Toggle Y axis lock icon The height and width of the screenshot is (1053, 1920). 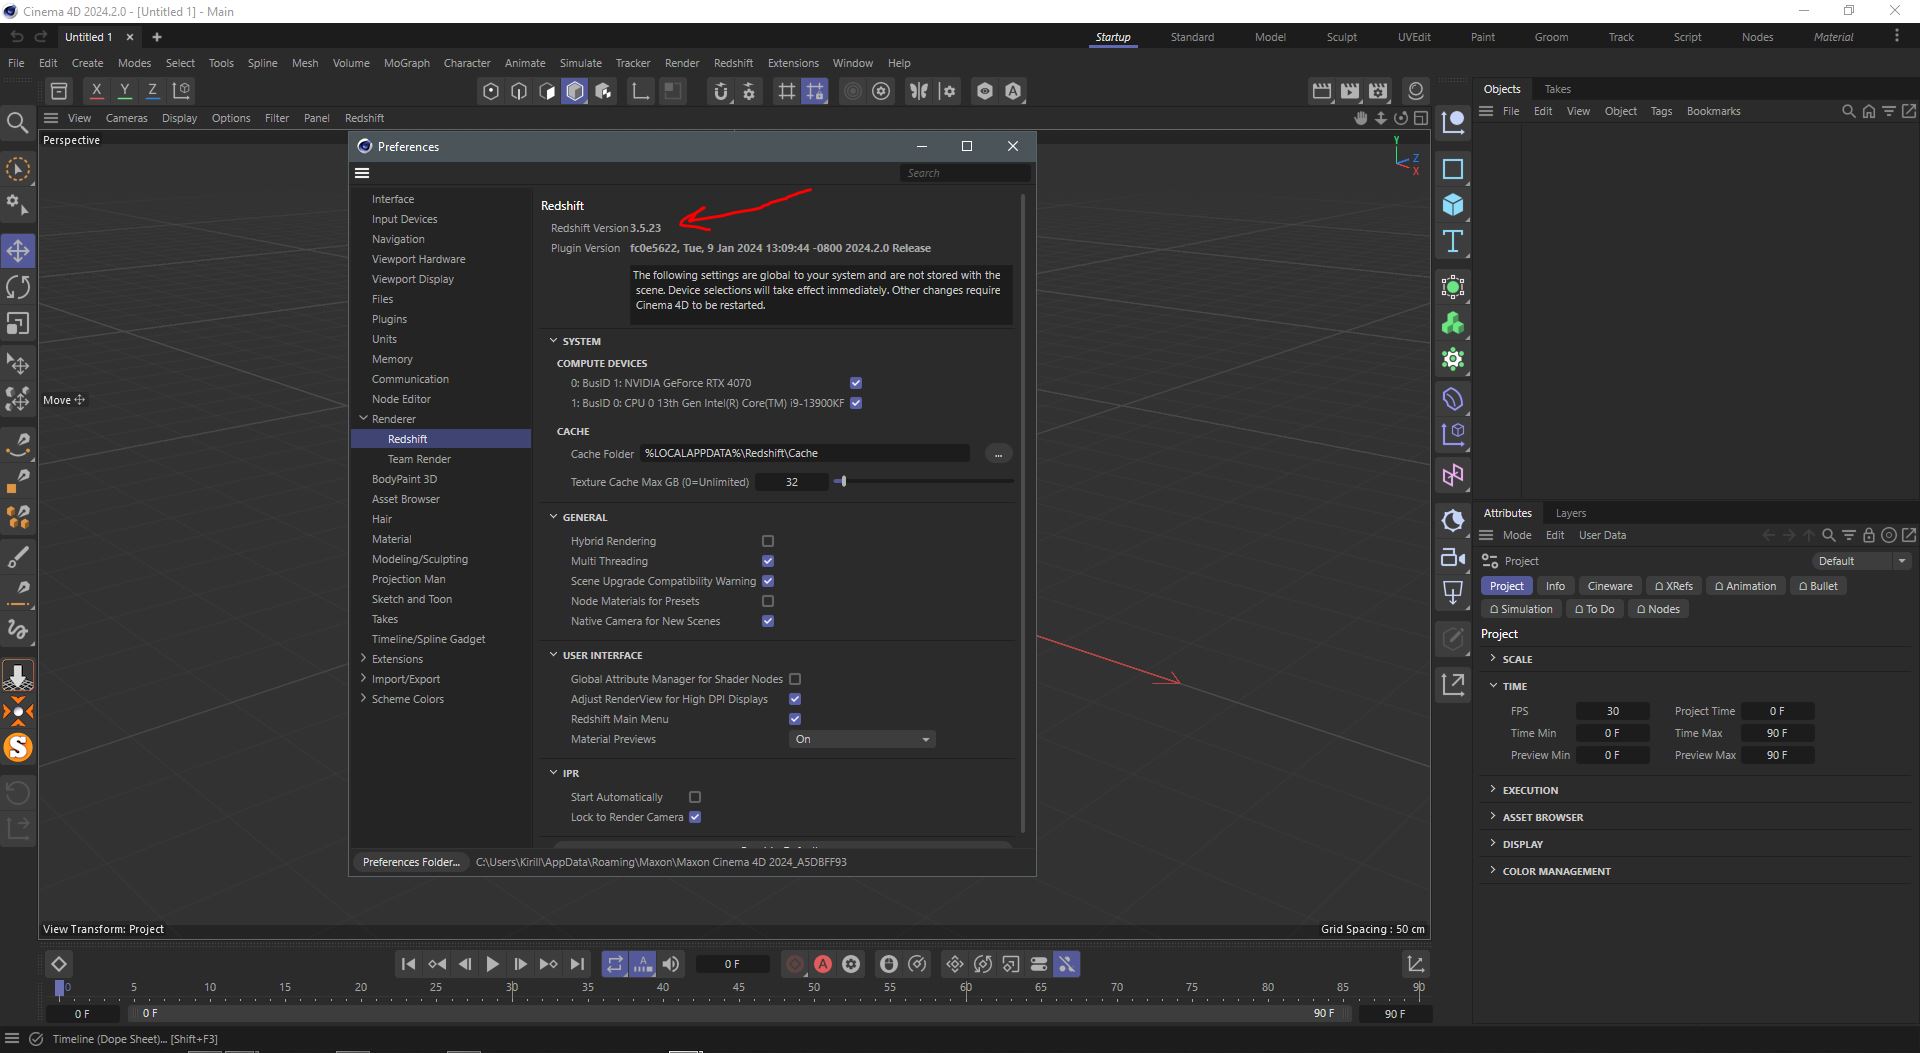[x=124, y=90]
